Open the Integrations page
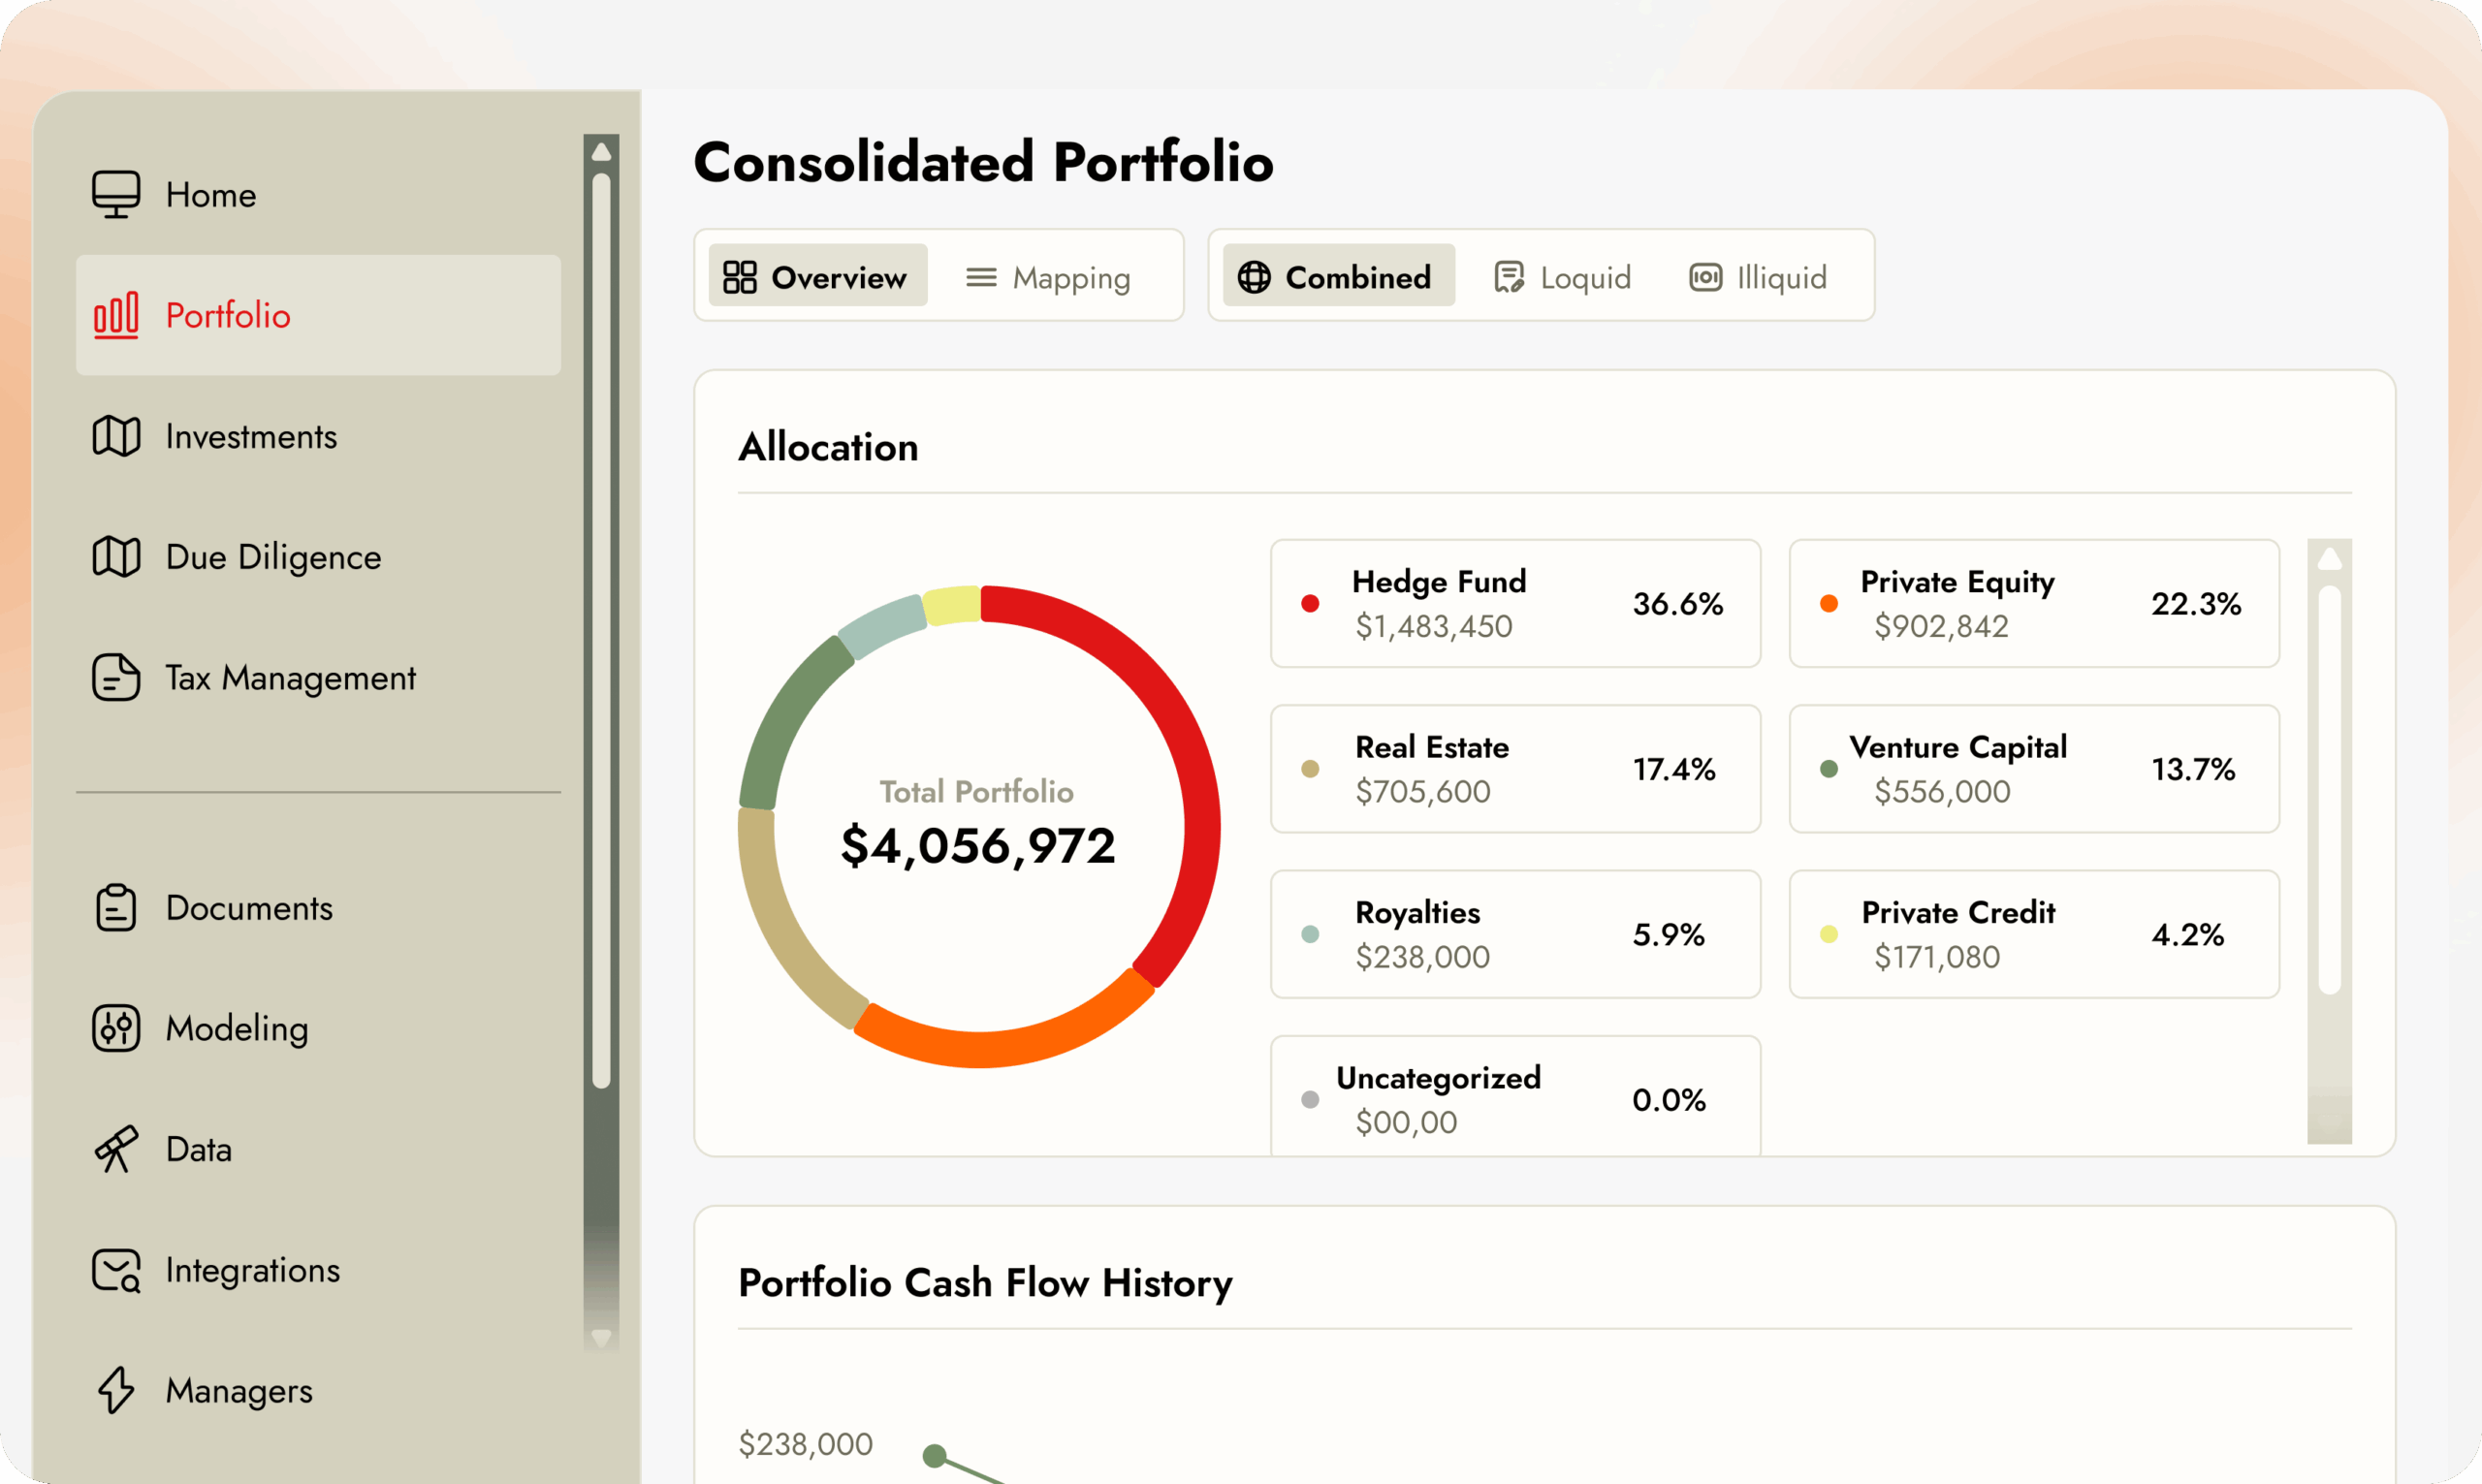 tap(318, 1270)
